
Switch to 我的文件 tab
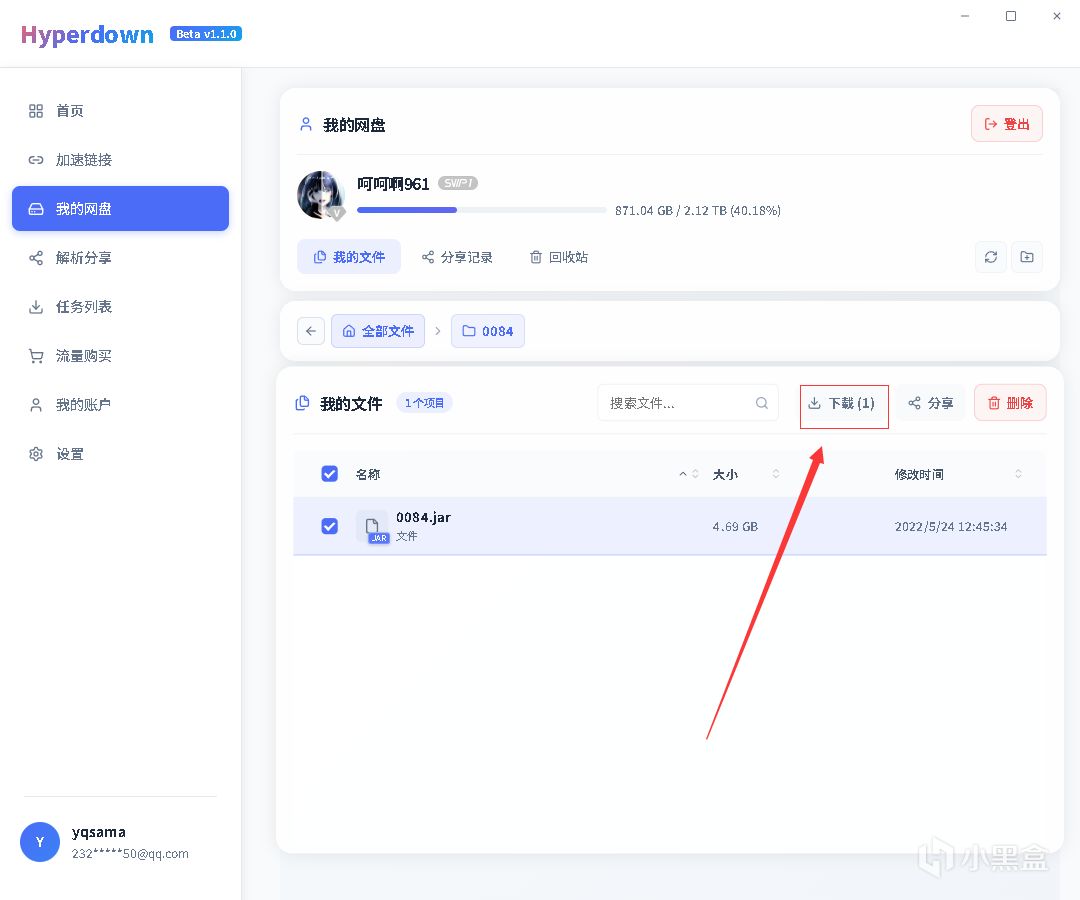click(x=349, y=257)
